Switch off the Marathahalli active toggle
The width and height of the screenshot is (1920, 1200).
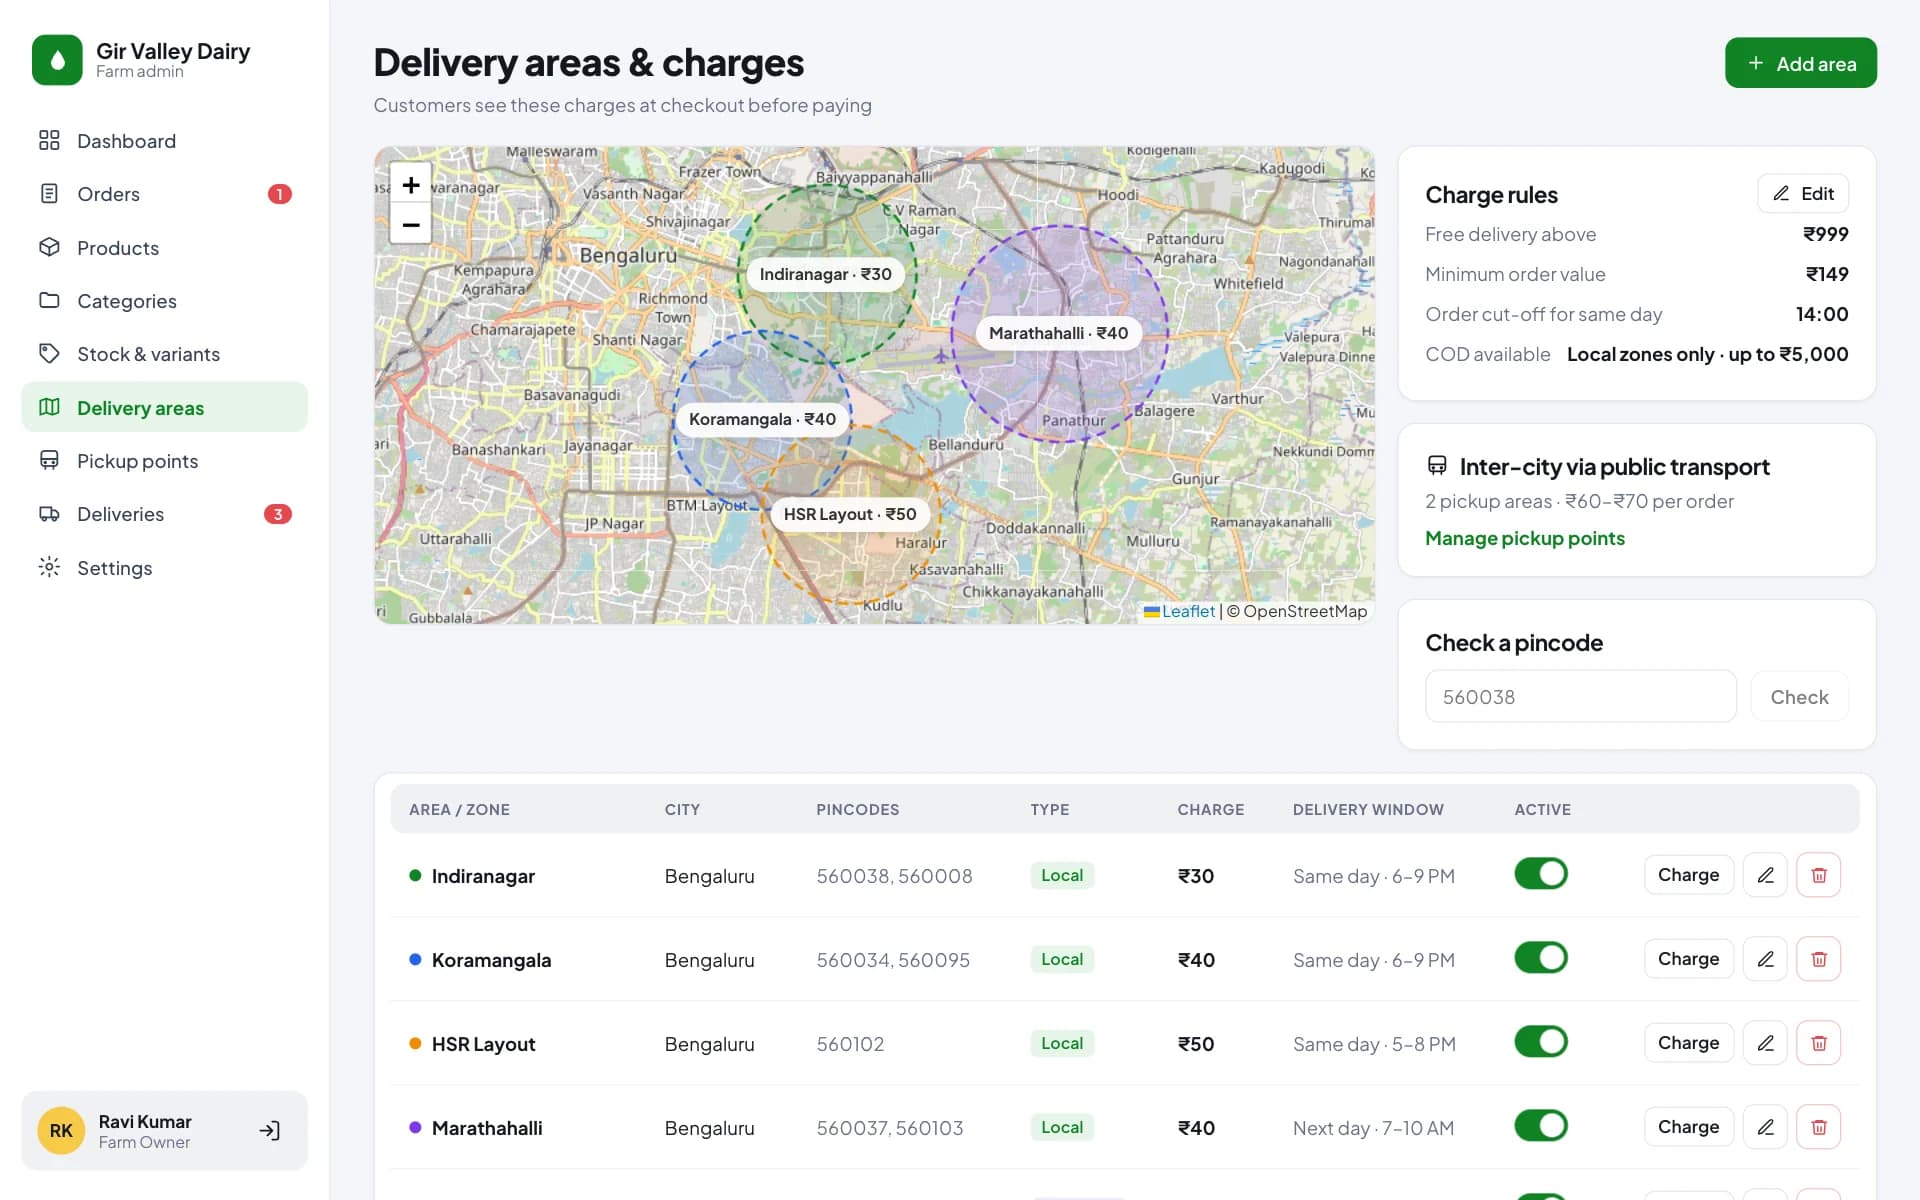point(1540,1126)
